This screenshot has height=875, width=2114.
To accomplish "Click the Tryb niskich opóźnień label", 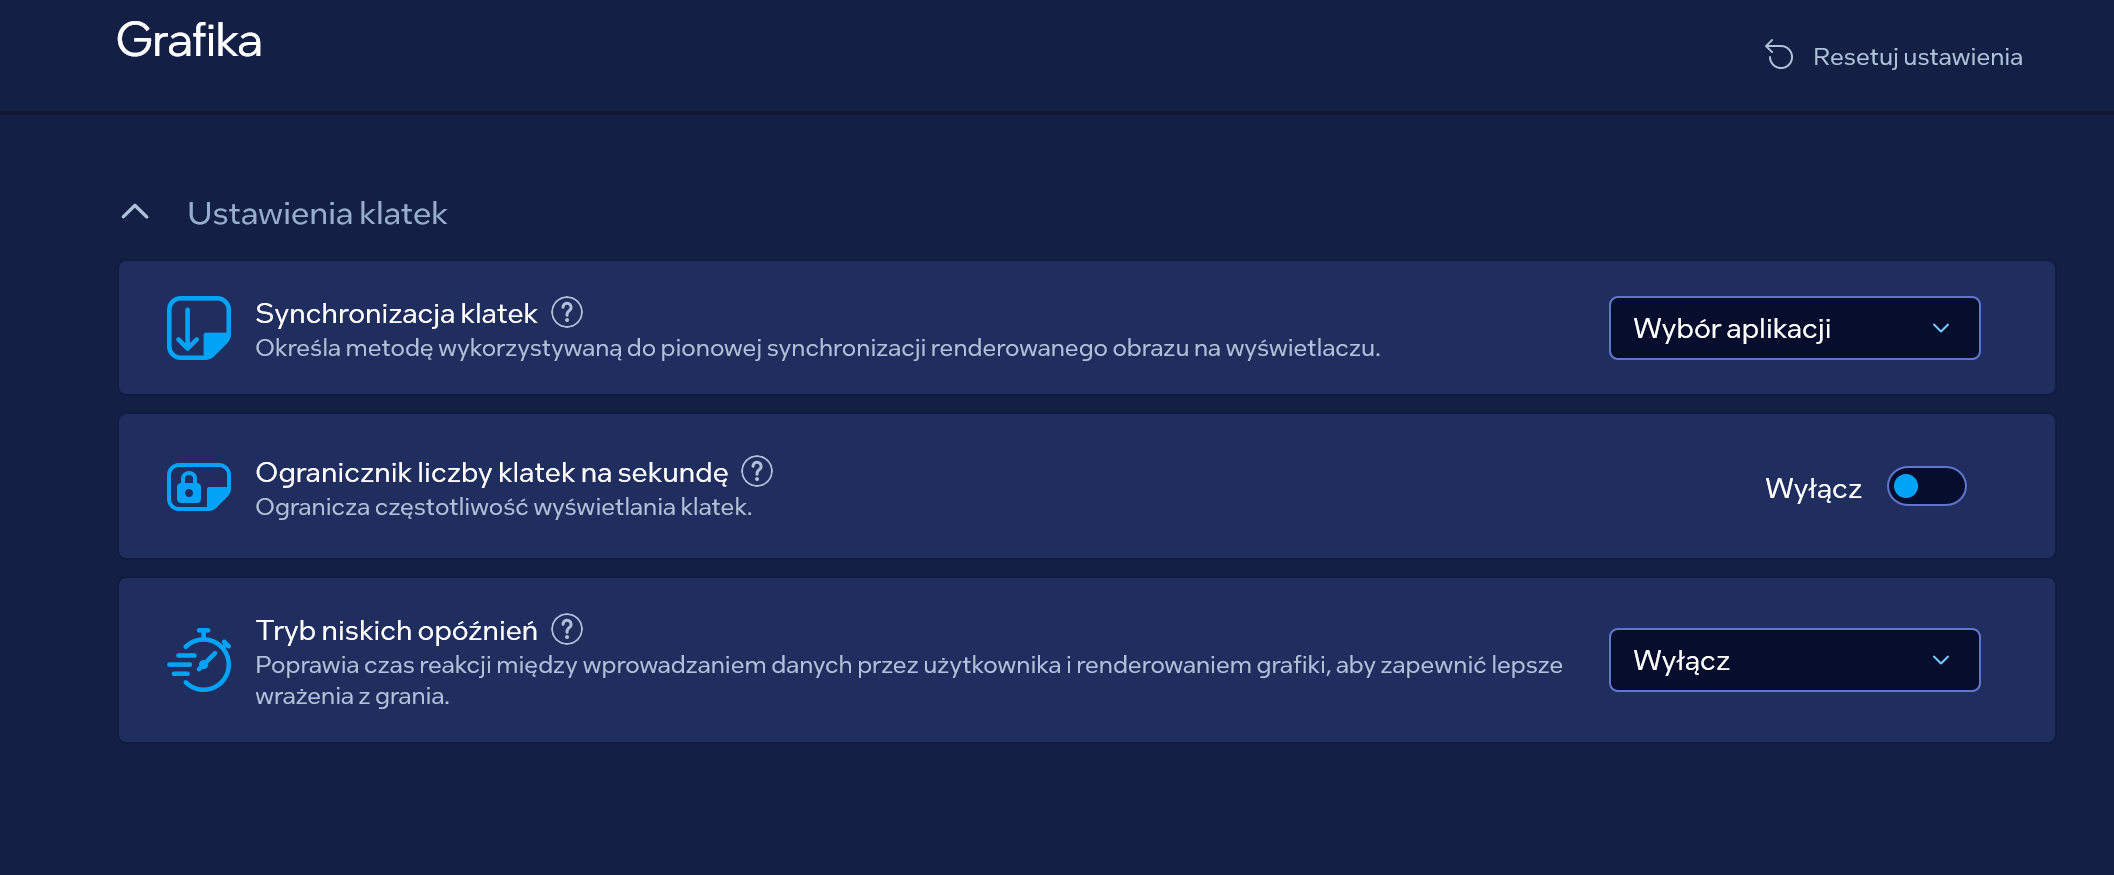I will pyautogui.click(x=396, y=631).
